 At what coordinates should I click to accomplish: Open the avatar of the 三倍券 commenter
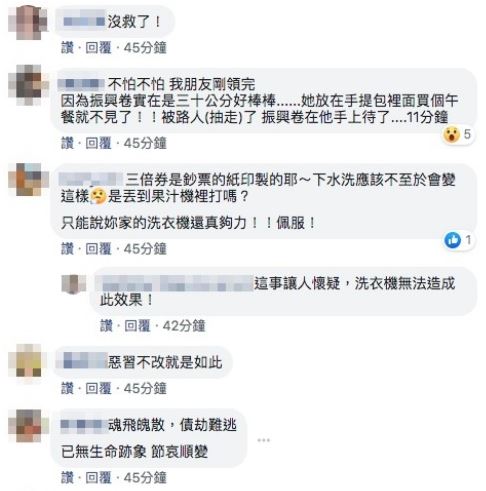(x=28, y=180)
